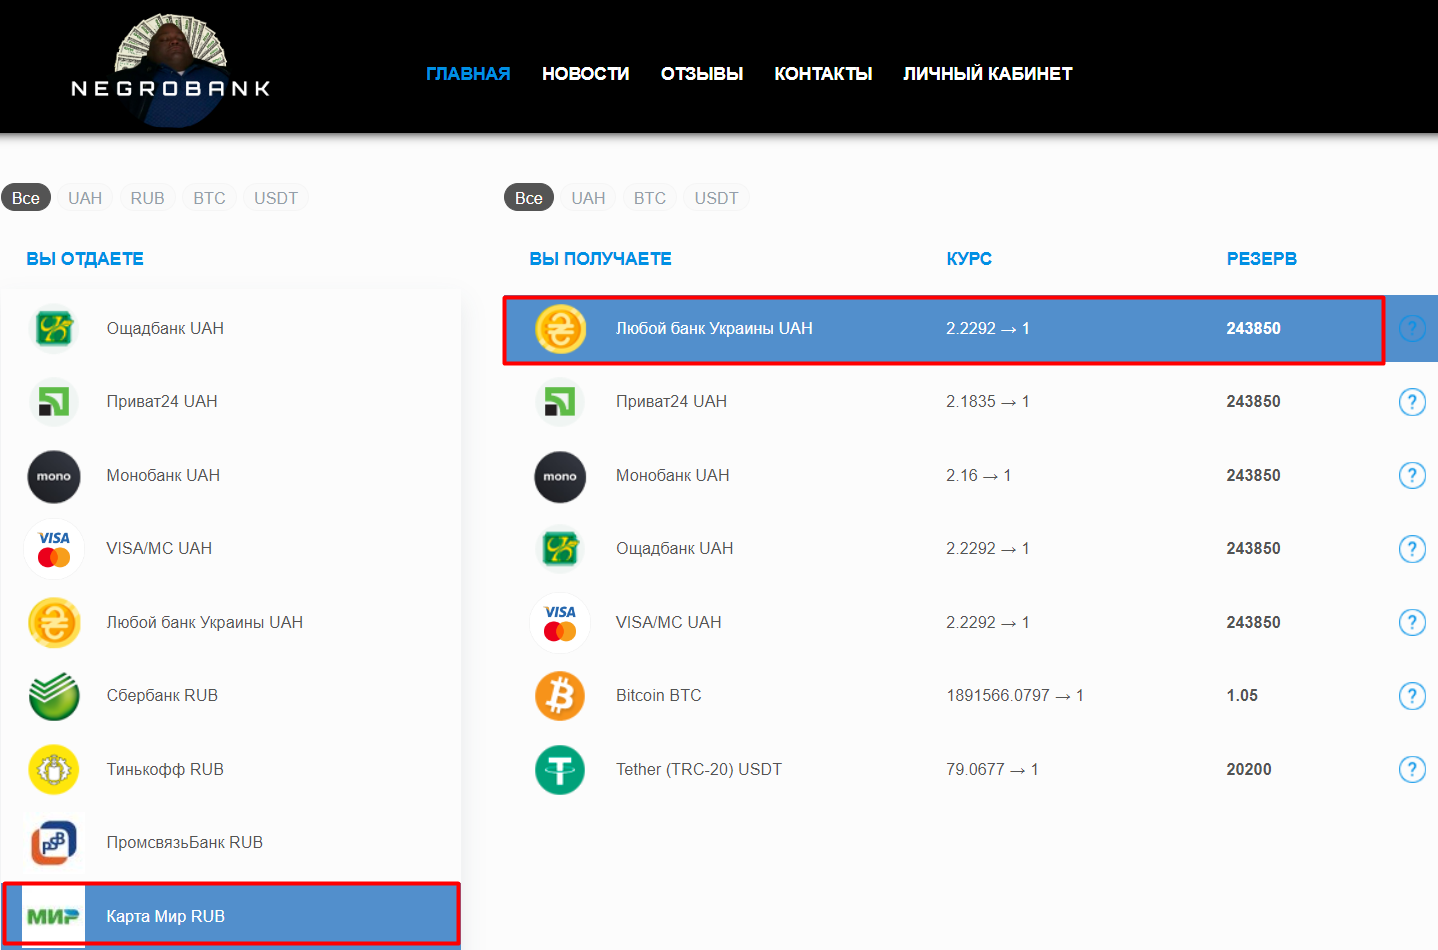The height and width of the screenshot is (950, 1438).
Task: Click the reserve value 20200
Action: pyautogui.click(x=1249, y=769)
